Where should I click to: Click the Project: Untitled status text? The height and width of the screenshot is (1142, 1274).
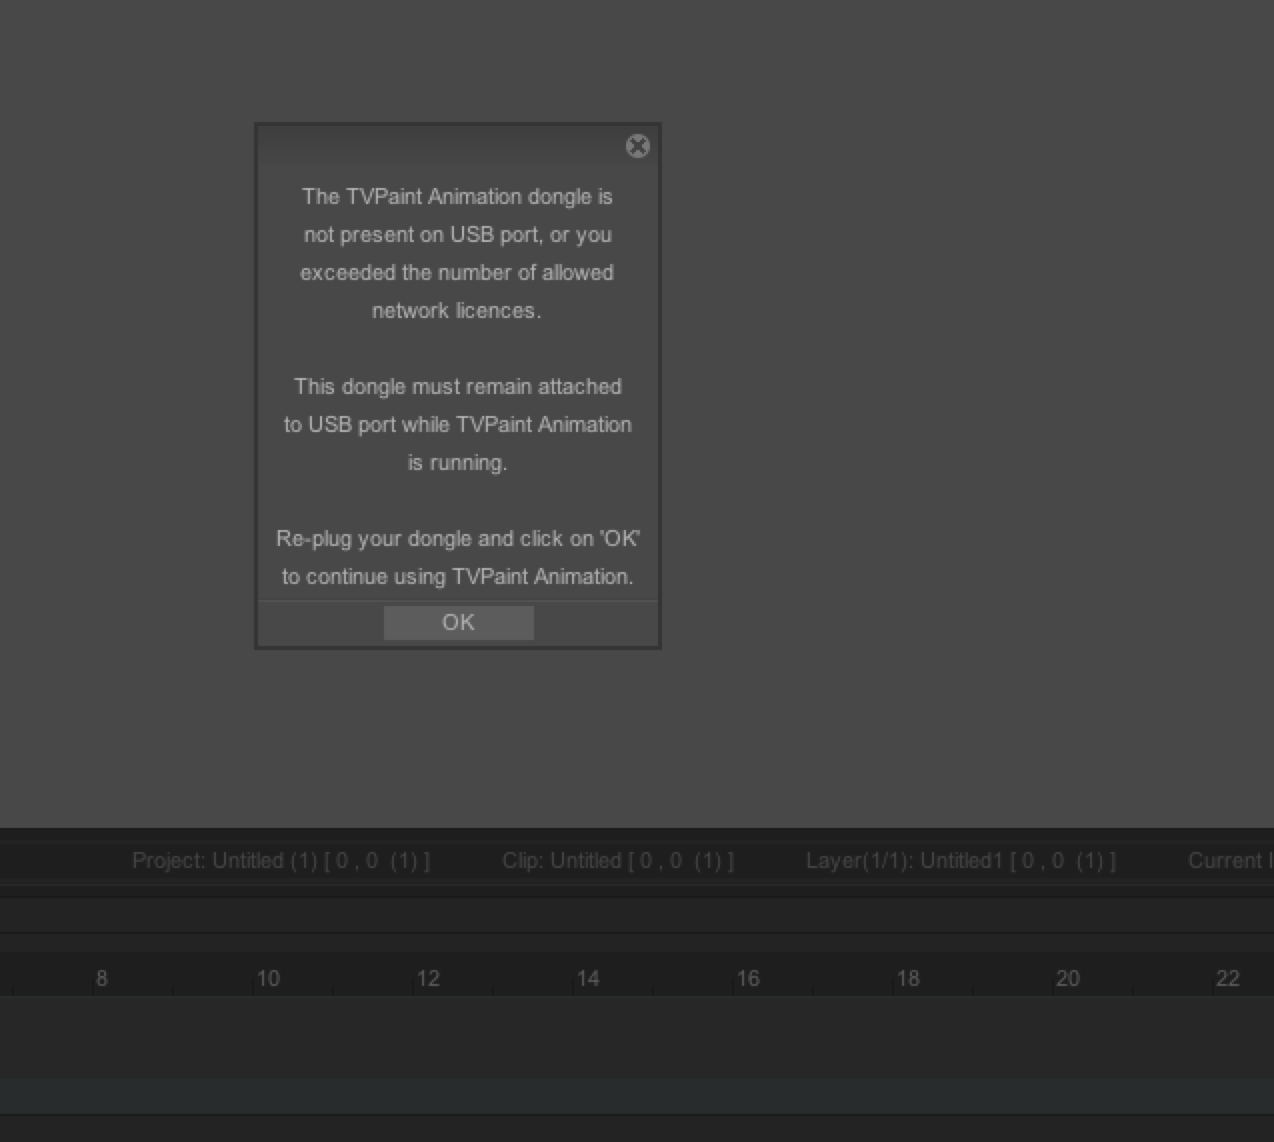tap(281, 861)
